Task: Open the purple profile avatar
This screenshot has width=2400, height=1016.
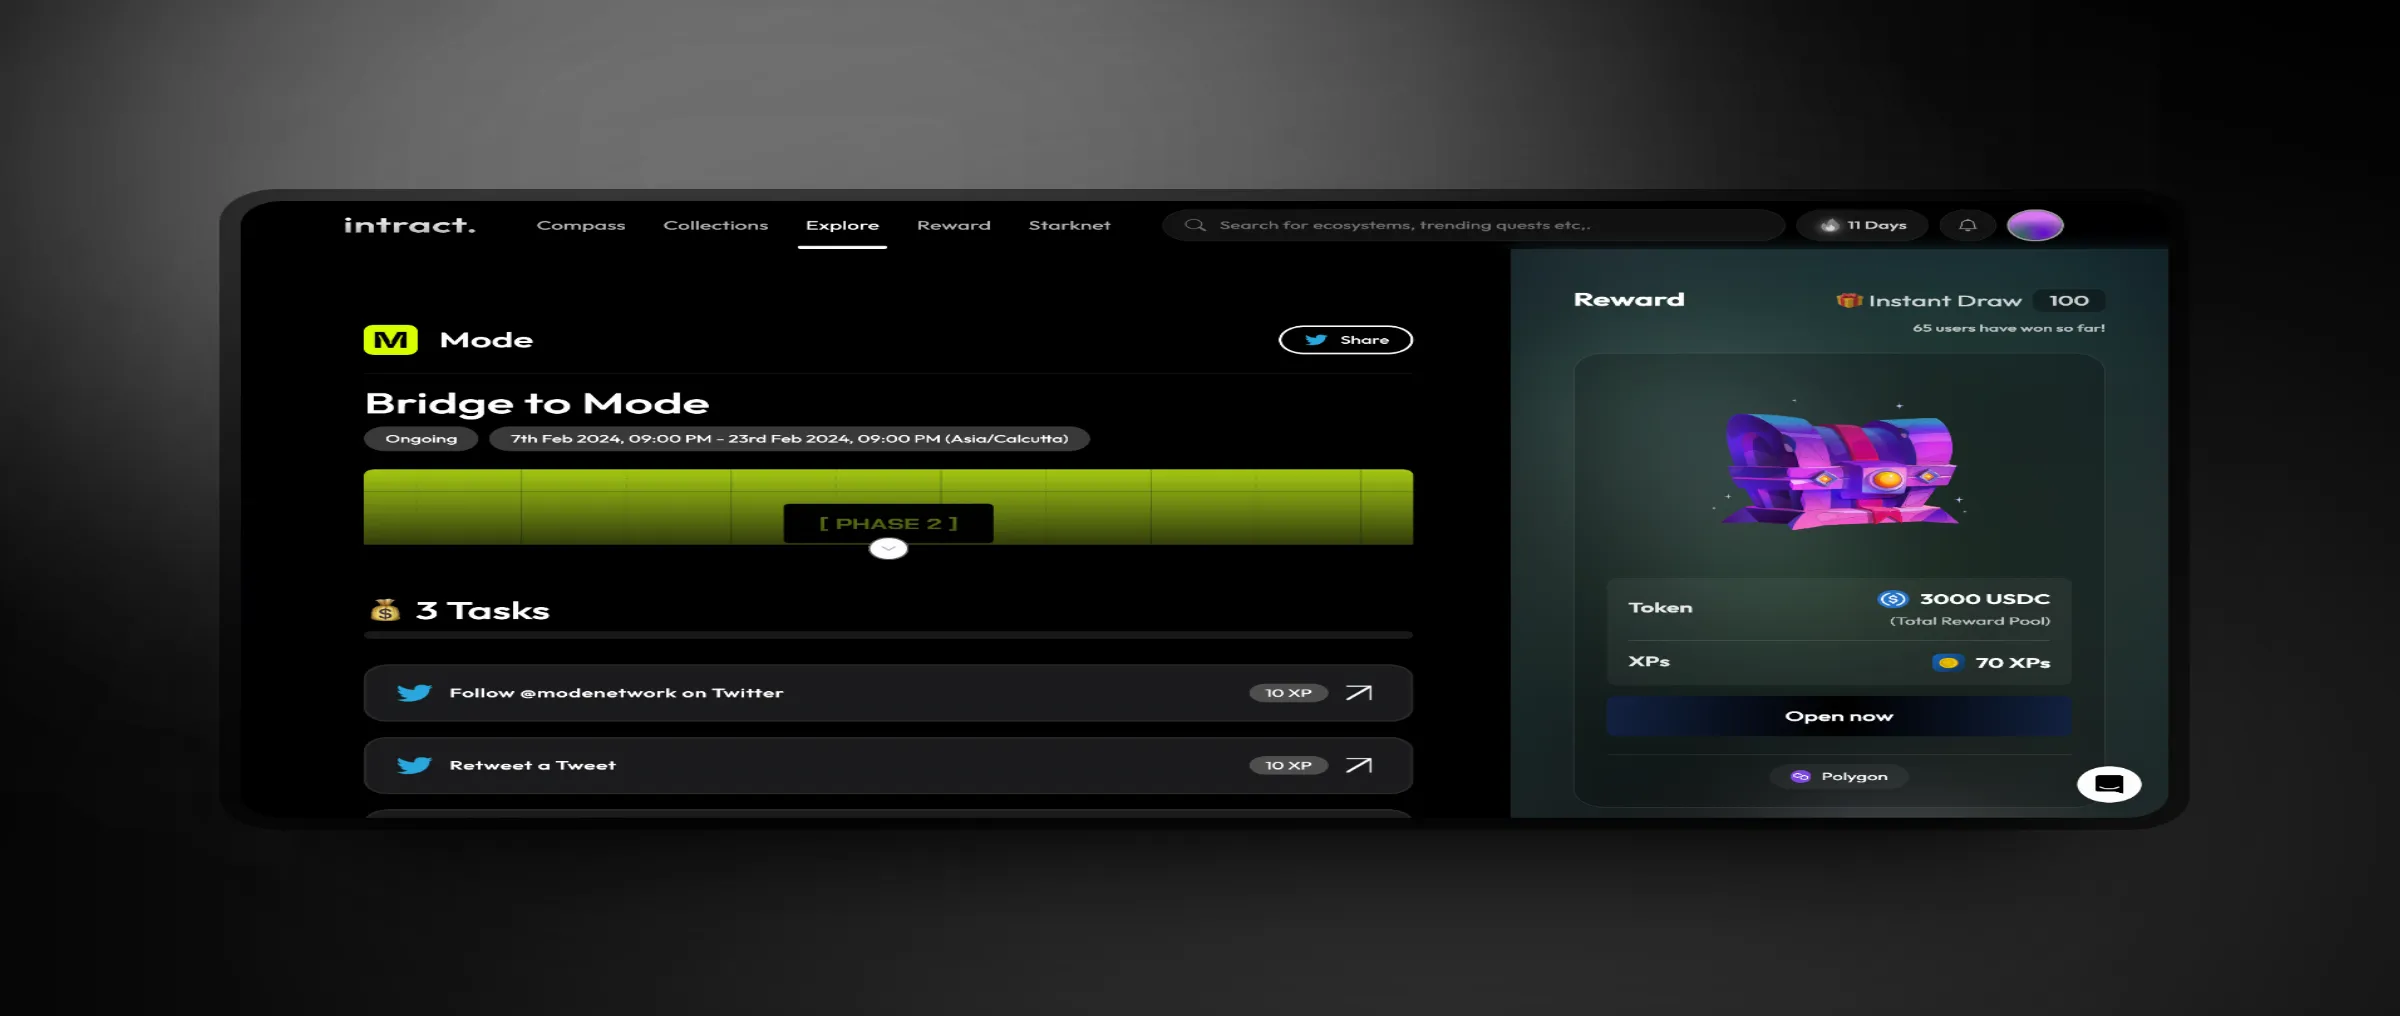Action: coord(2035,225)
